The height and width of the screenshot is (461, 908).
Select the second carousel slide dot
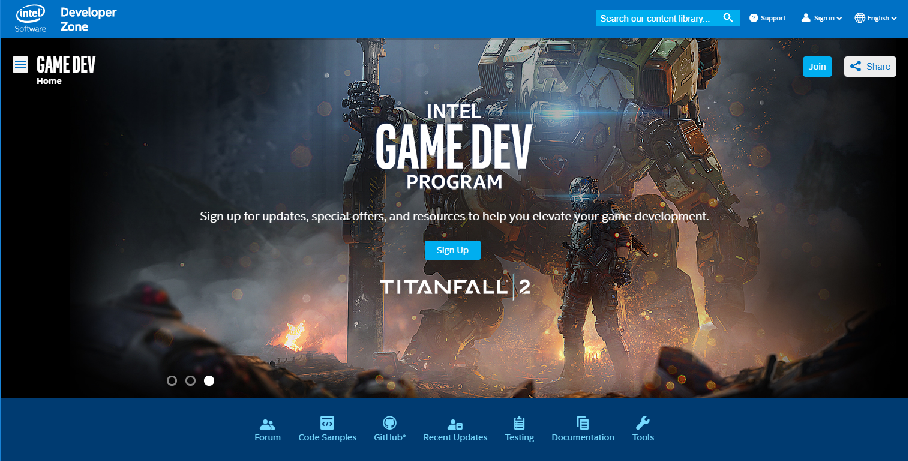click(191, 380)
